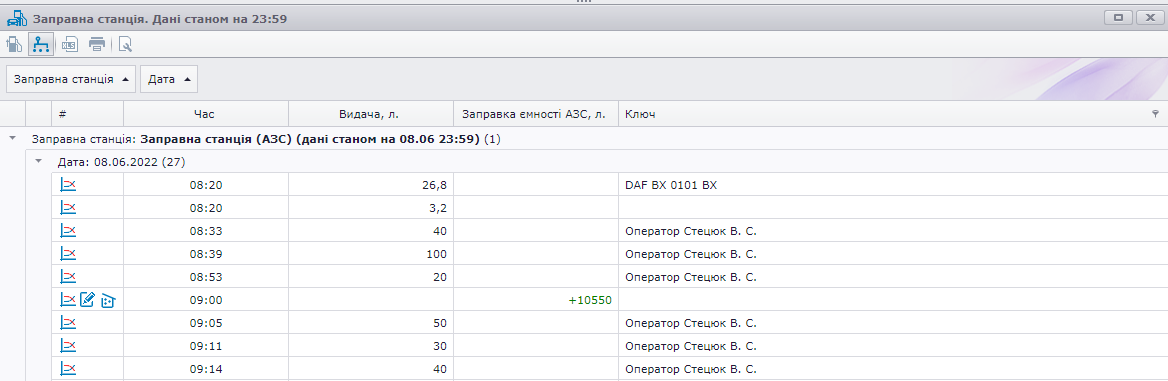This screenshot has width=1168, height=381.
Task: Export the report to XLS
Action: (x=69, y=45)
